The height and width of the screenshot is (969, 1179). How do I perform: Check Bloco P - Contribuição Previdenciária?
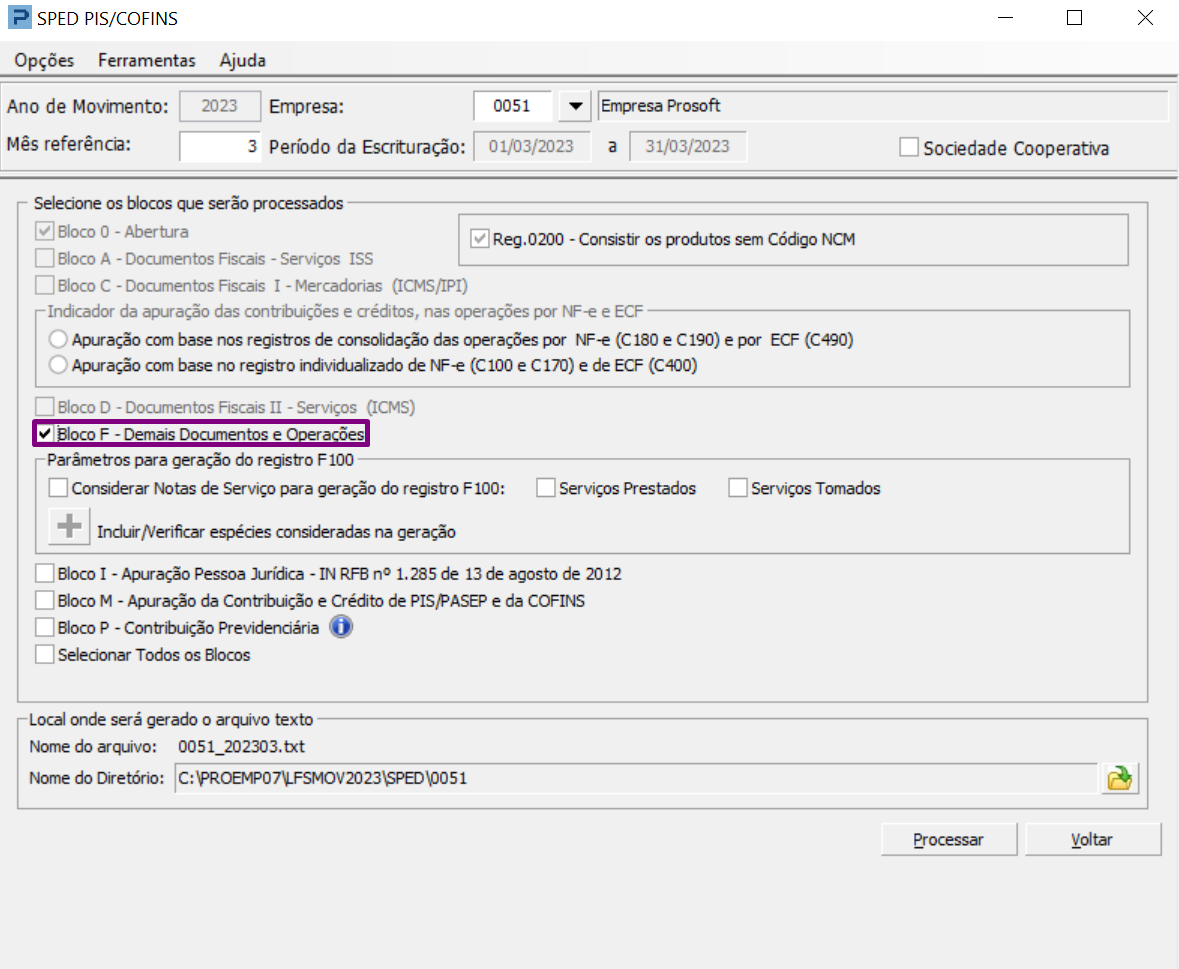[x=44, y=628]
